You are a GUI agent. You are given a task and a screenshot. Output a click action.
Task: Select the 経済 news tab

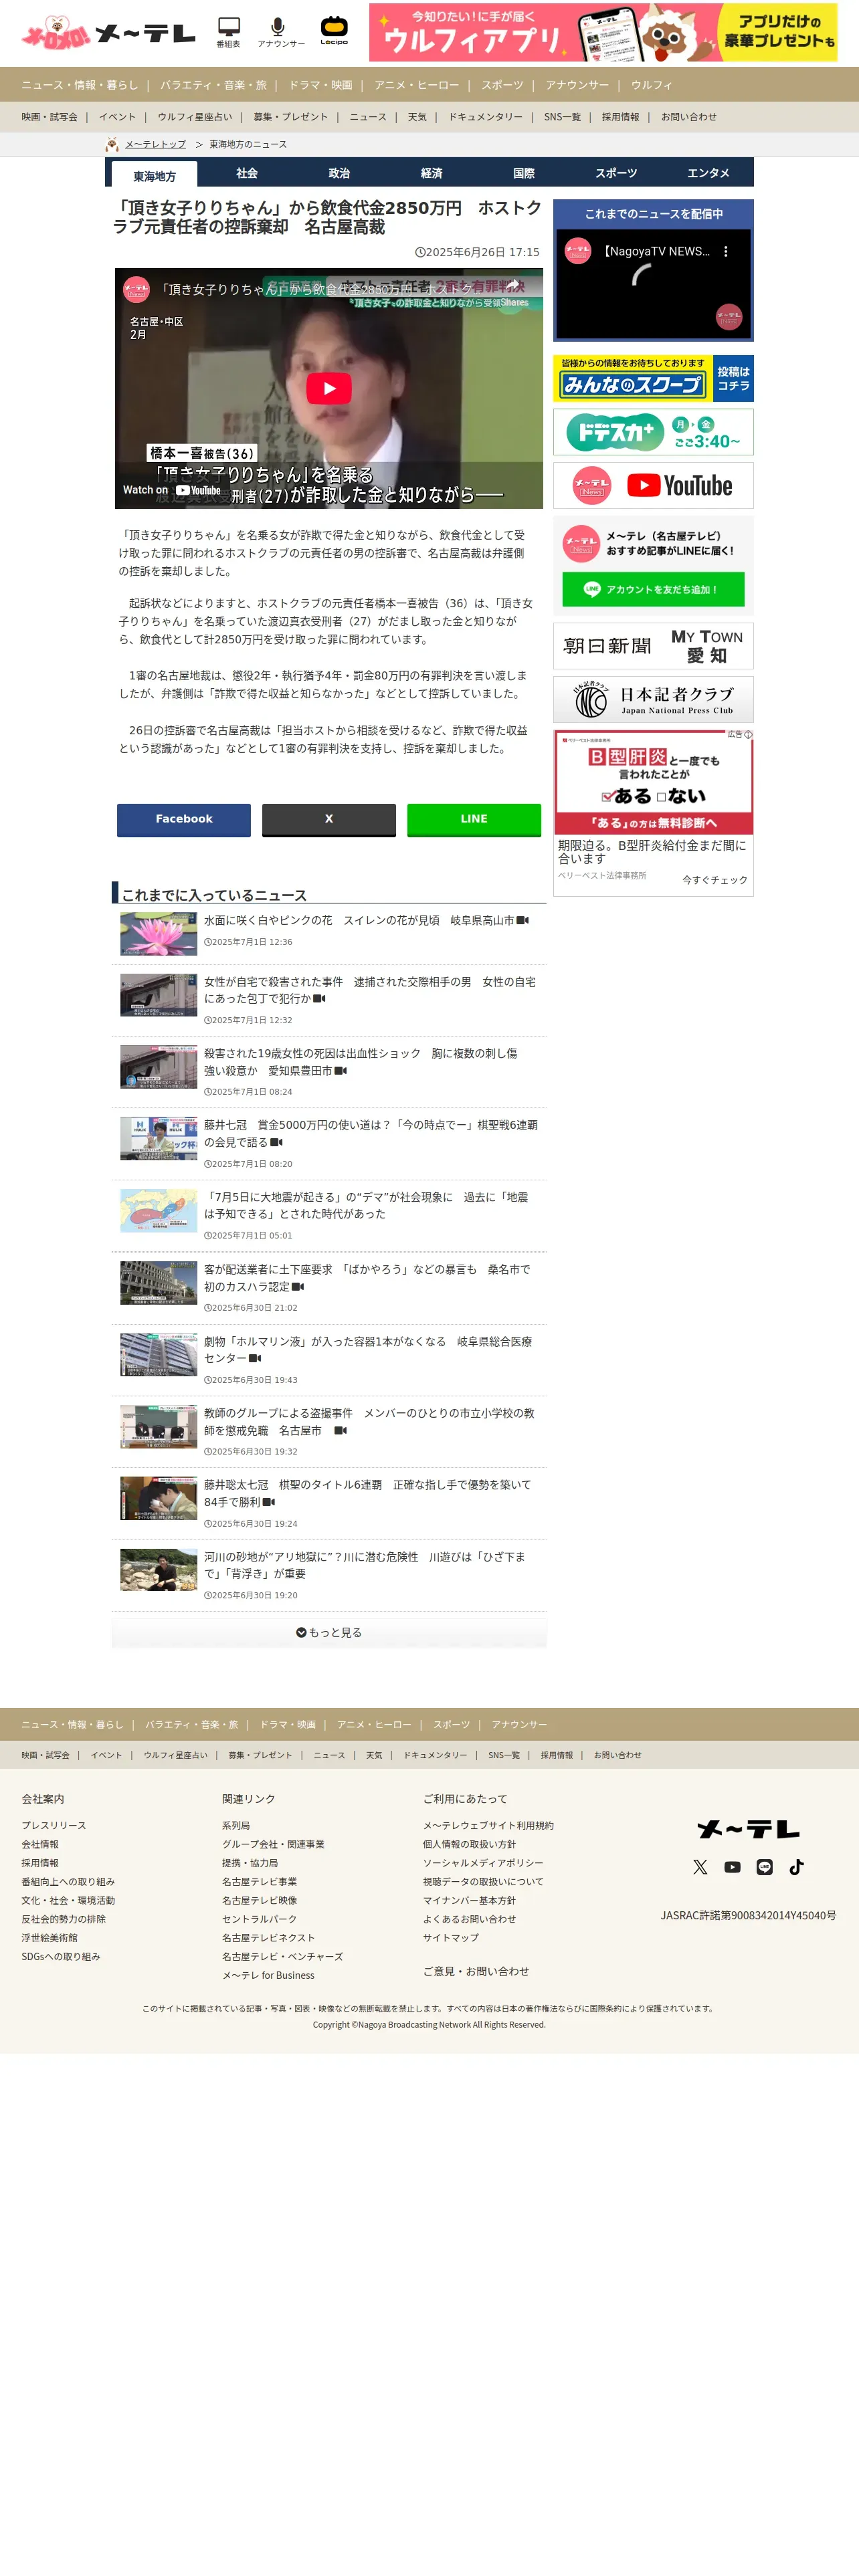[x=431, y=173]
